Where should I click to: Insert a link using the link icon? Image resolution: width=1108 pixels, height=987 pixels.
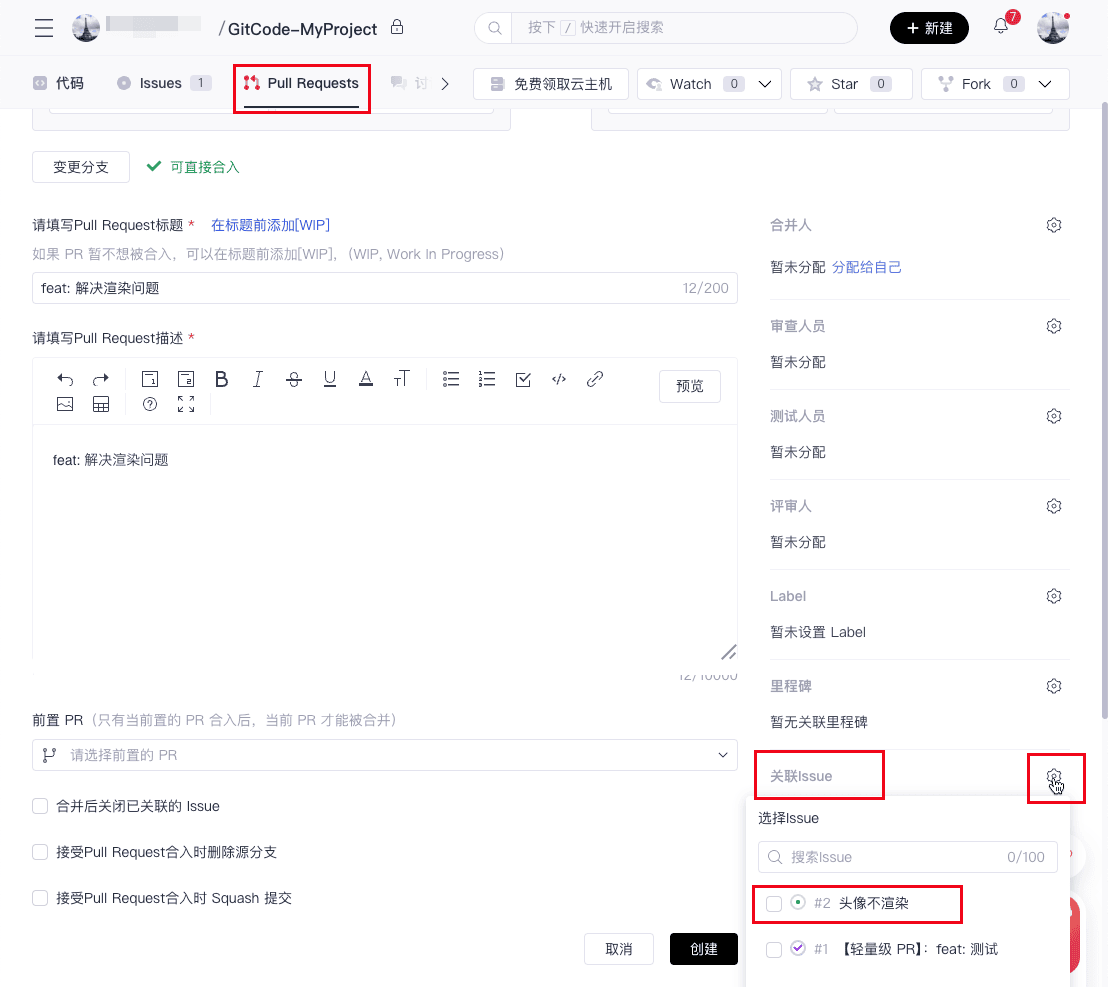[595, 379]
